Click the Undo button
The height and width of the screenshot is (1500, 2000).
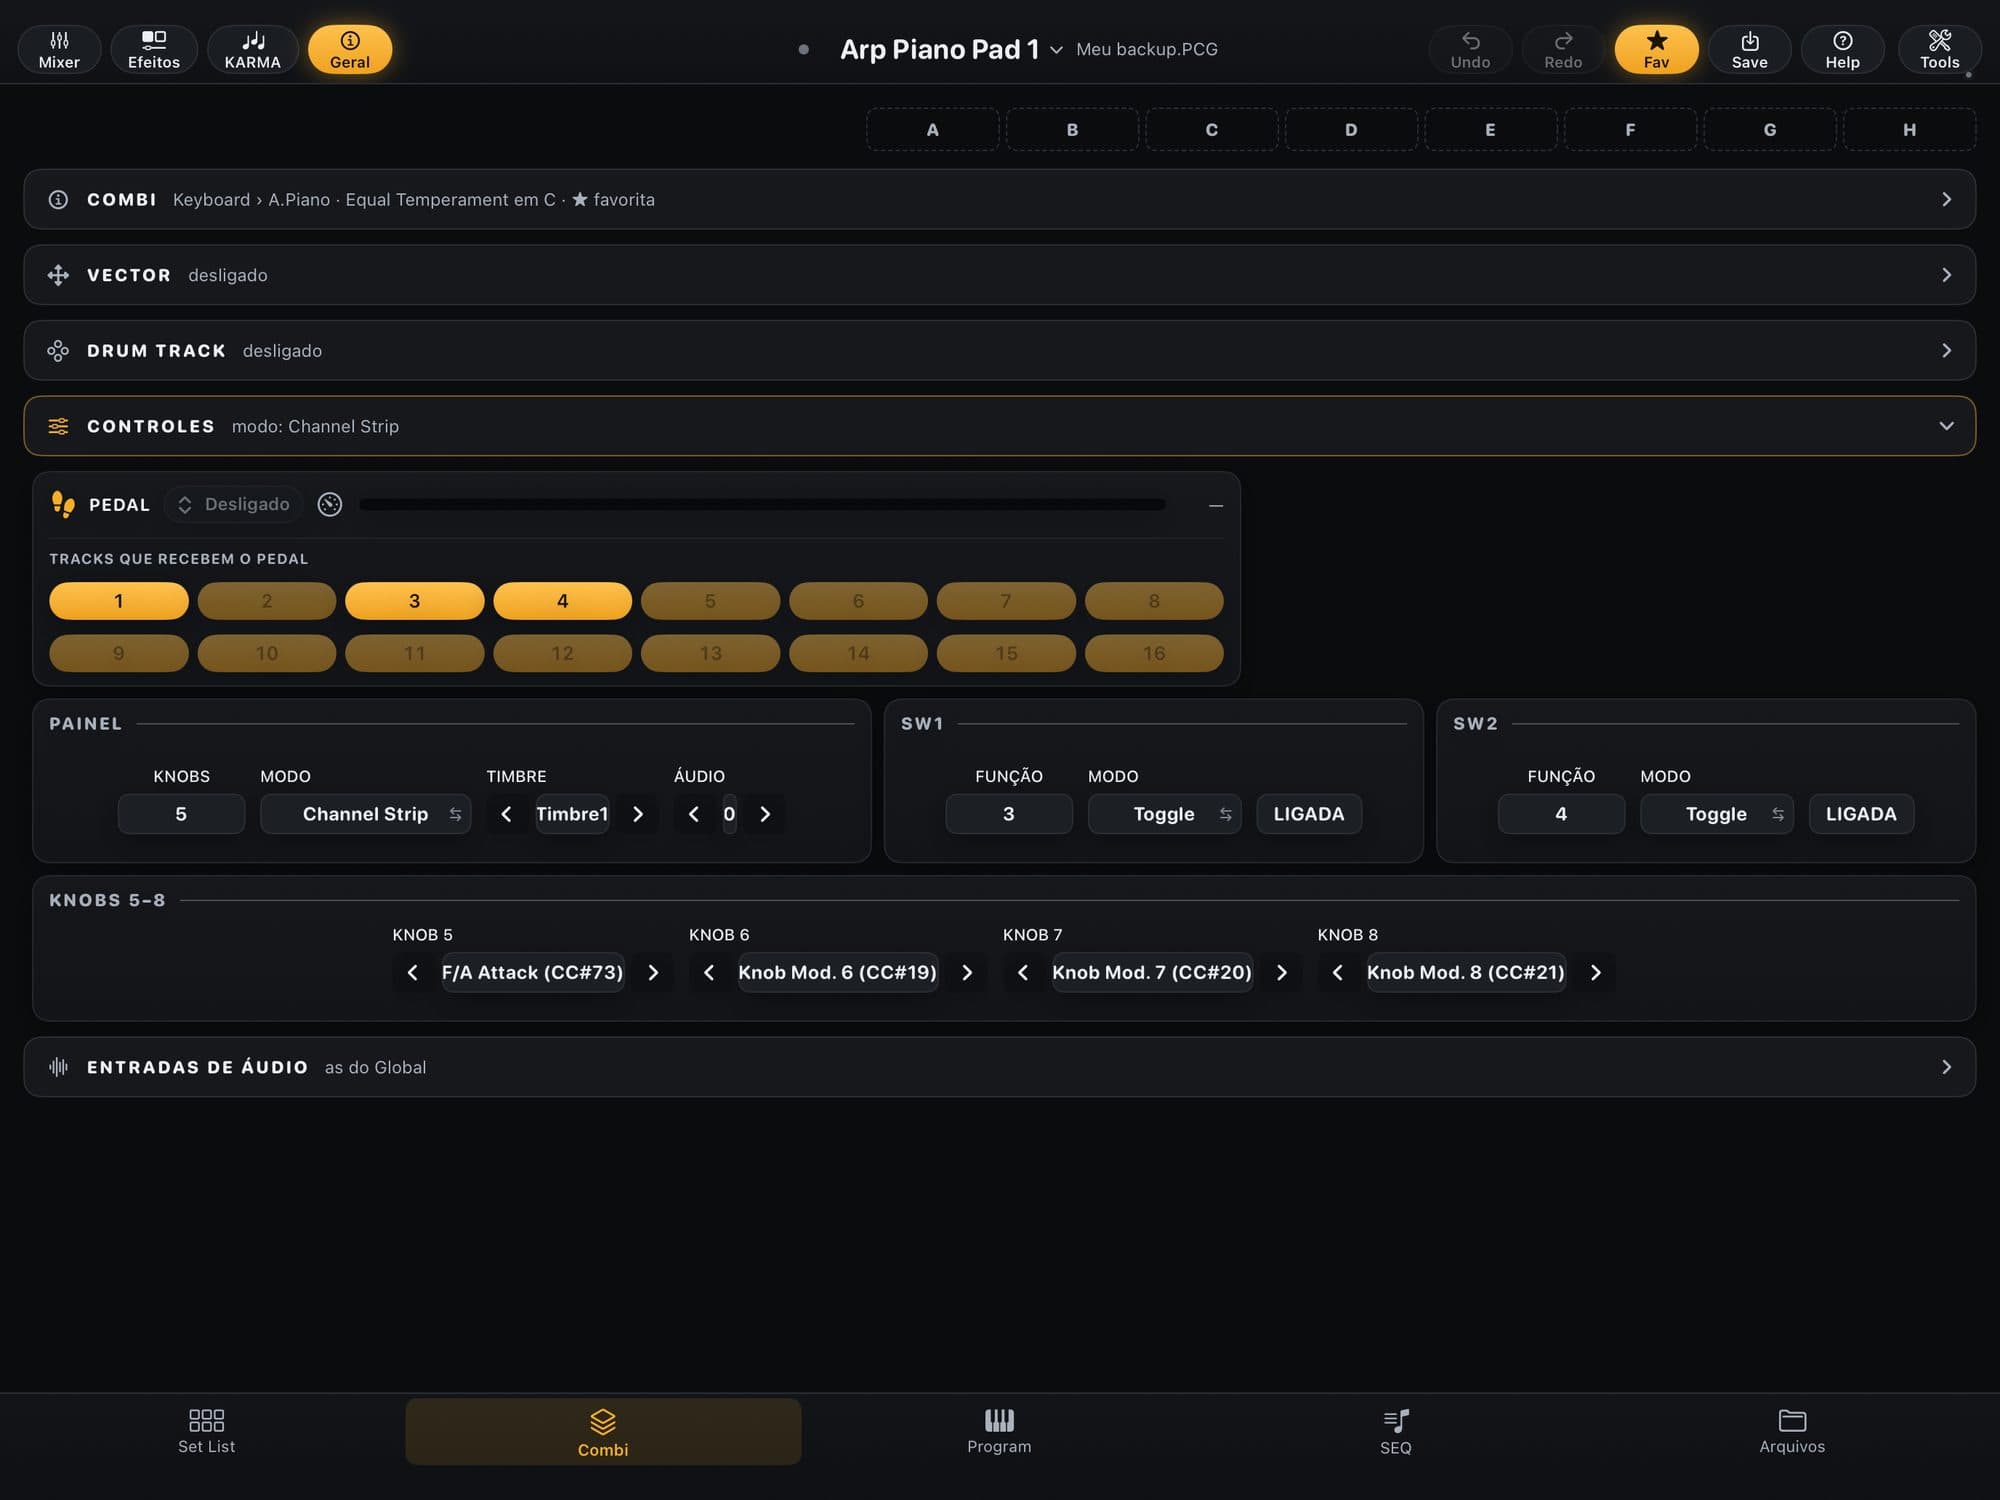click(1470, 49)
